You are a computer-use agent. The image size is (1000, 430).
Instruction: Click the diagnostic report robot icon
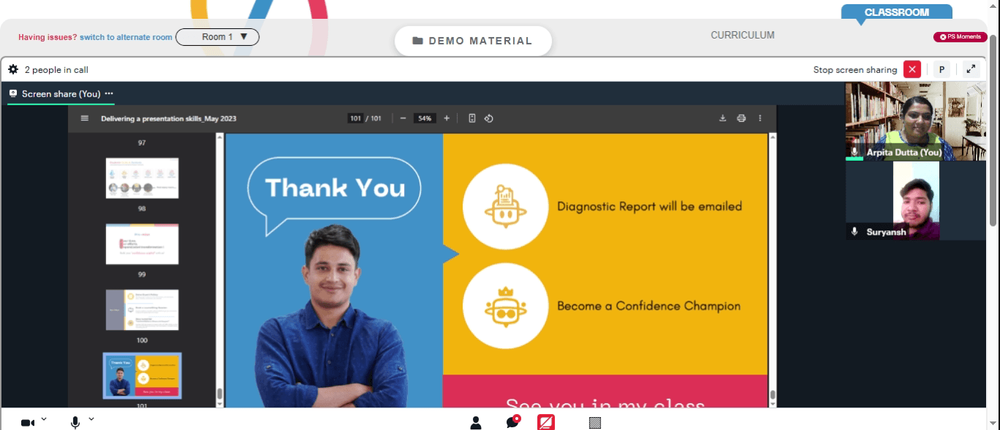click(x=505, y=206)
